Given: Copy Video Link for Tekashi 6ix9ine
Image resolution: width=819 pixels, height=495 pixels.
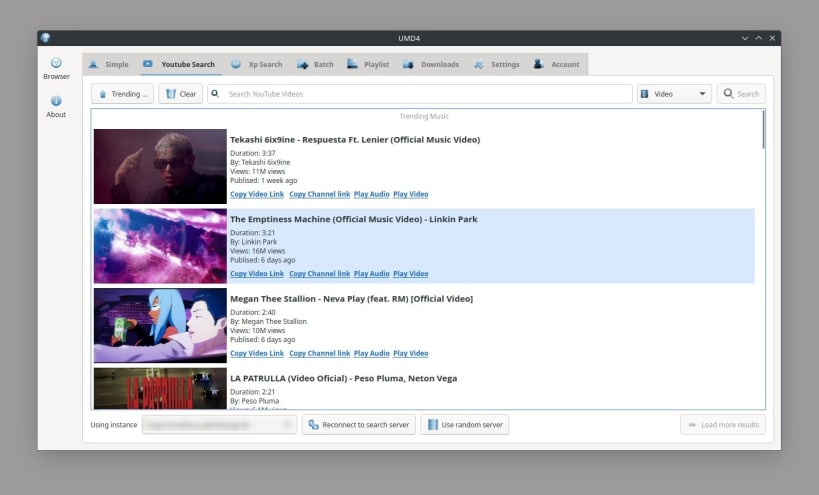Looking at the screenshot, I should click(257, 194).
